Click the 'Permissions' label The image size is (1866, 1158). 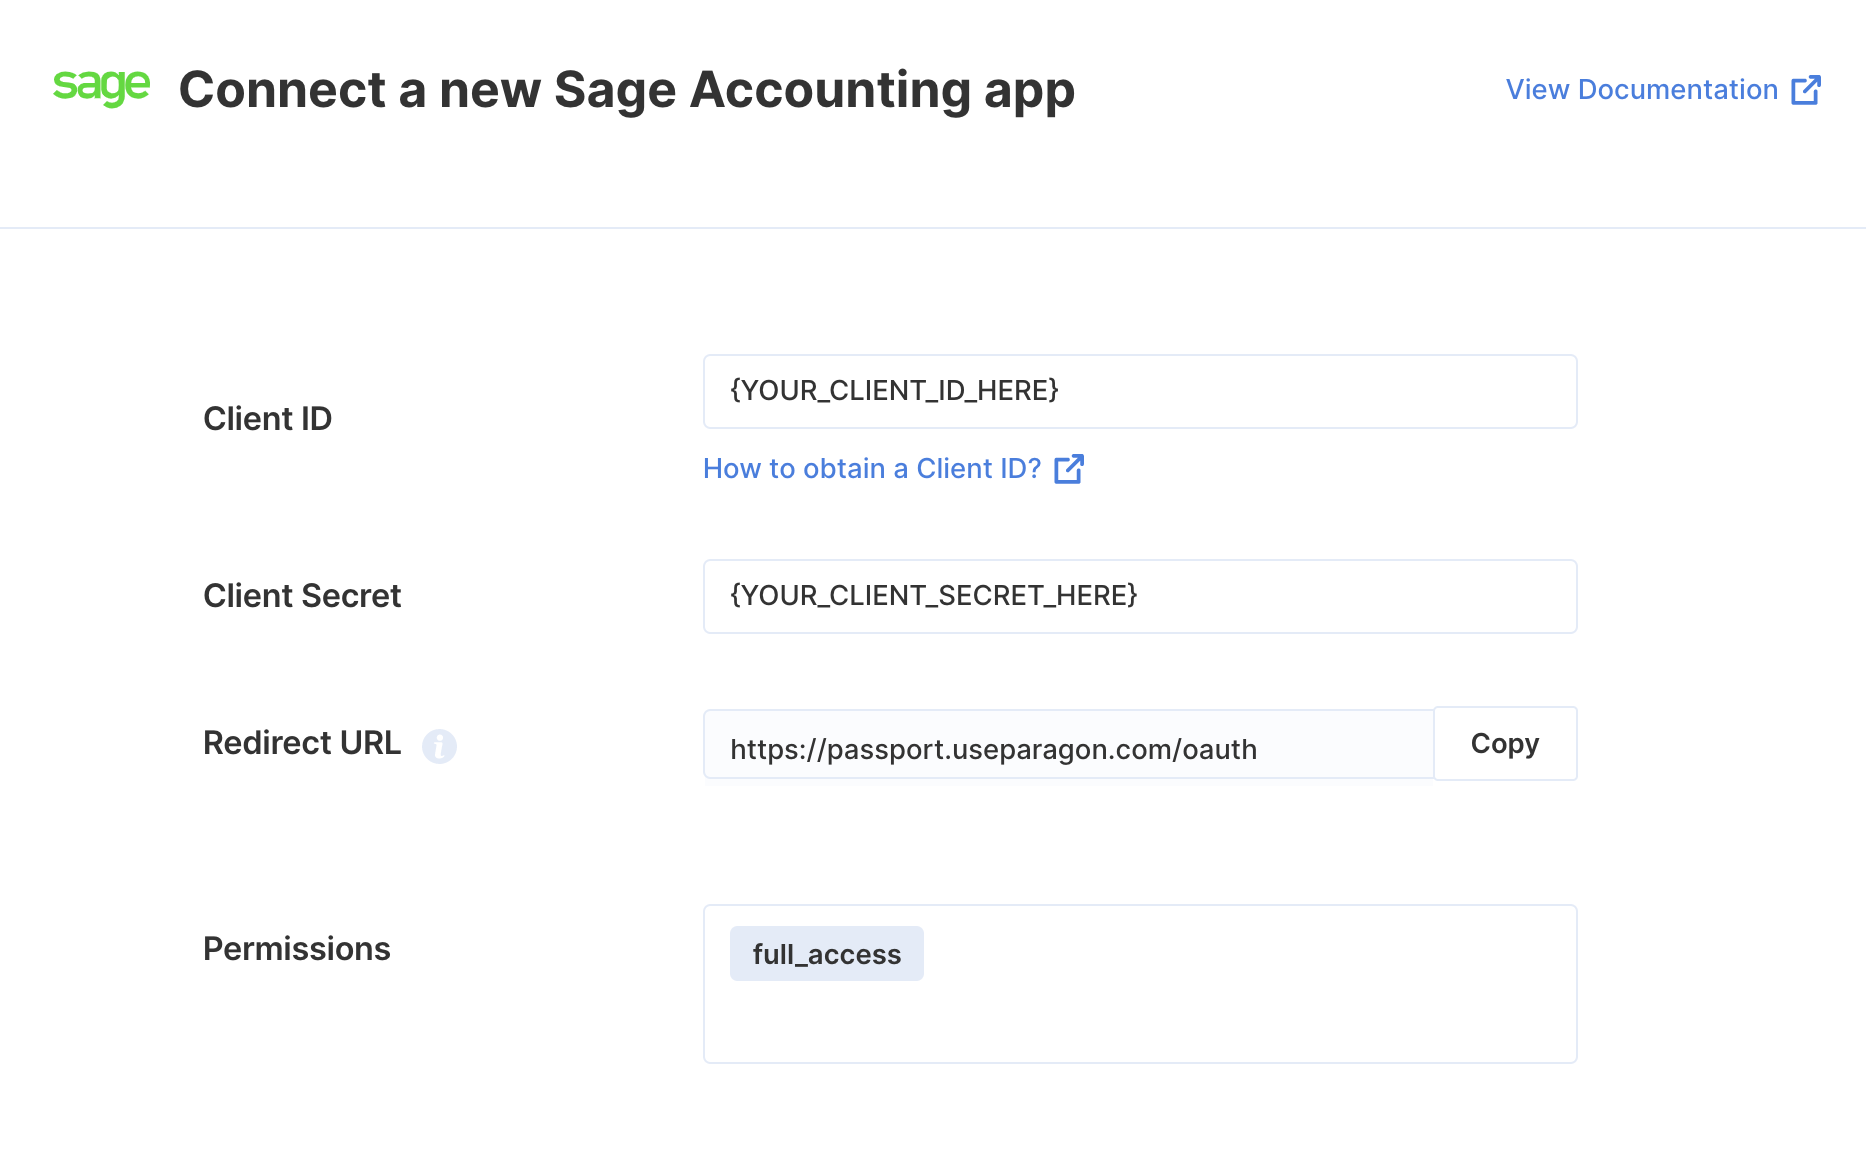(x=297, y=948)
